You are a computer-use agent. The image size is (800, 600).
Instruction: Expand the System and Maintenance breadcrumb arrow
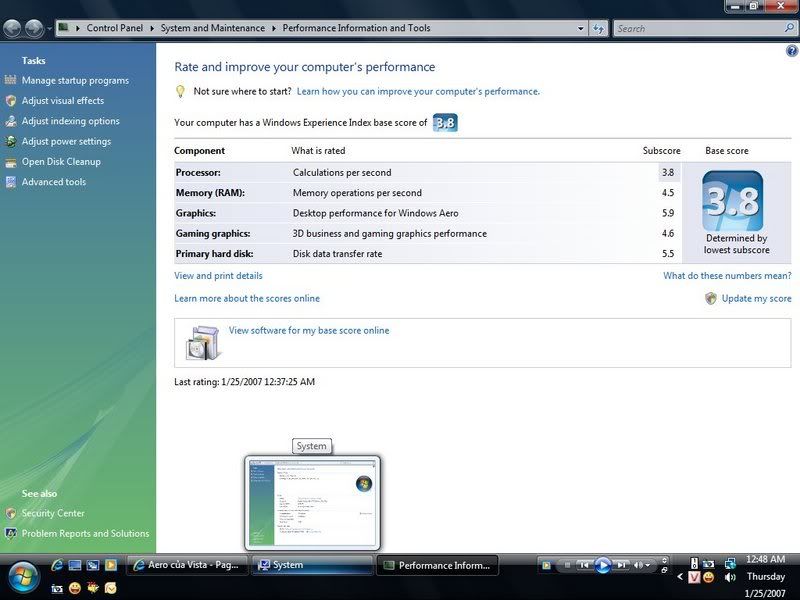click(x=273, y=28)
